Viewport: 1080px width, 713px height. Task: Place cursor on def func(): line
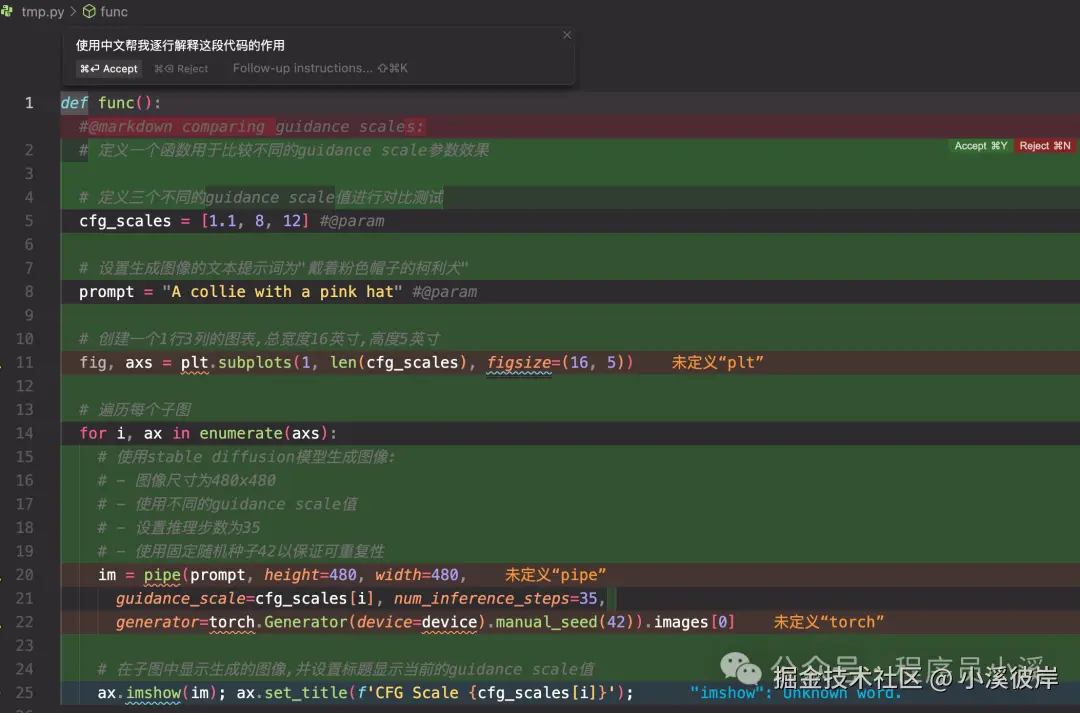pyautogui.click(x=110, y=103)
